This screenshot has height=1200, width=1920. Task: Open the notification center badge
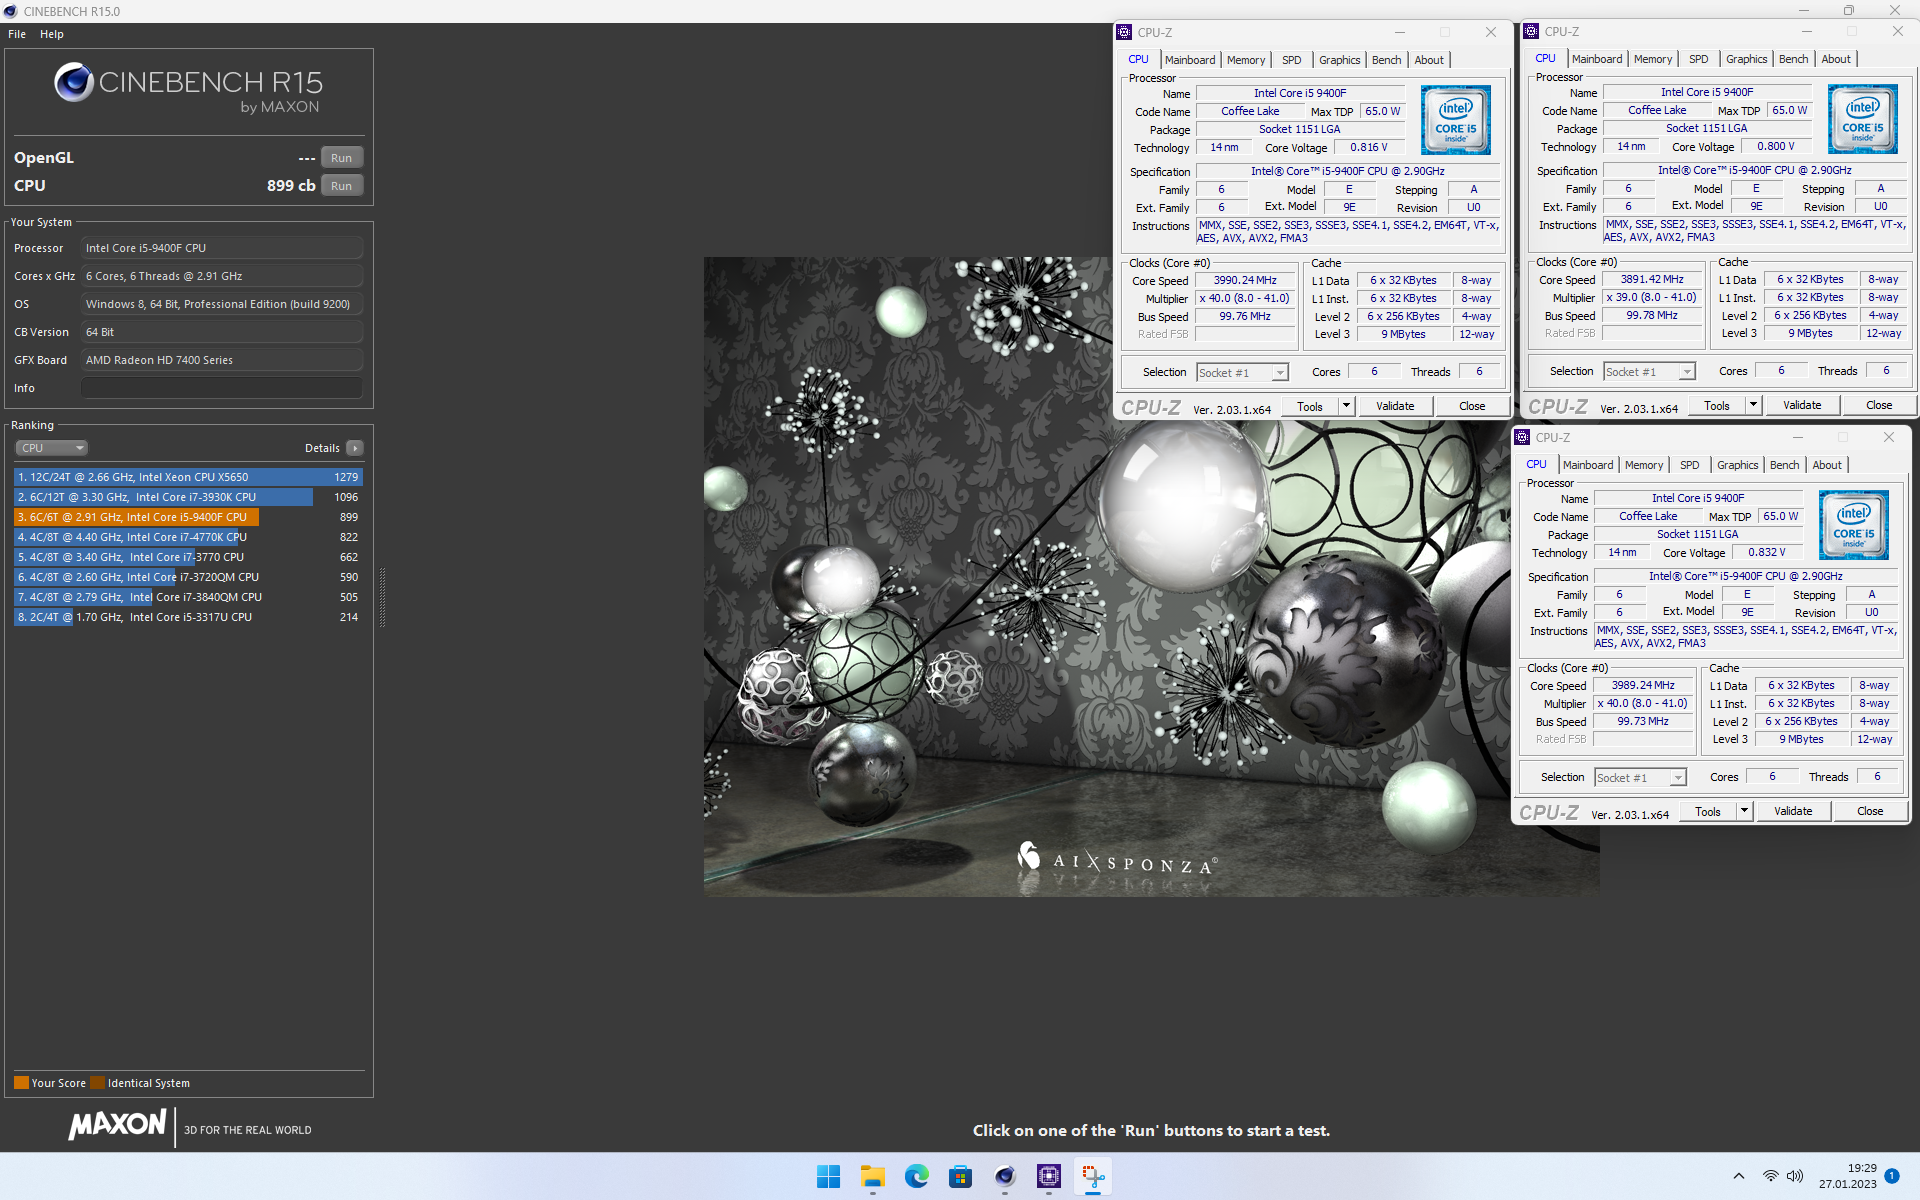coord(1892,1176)
